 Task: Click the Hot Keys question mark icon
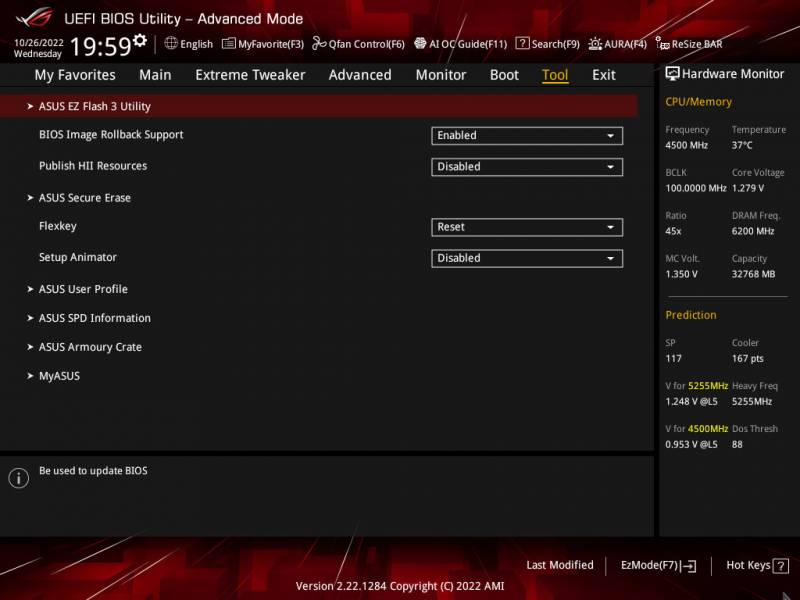coord(781,566)
